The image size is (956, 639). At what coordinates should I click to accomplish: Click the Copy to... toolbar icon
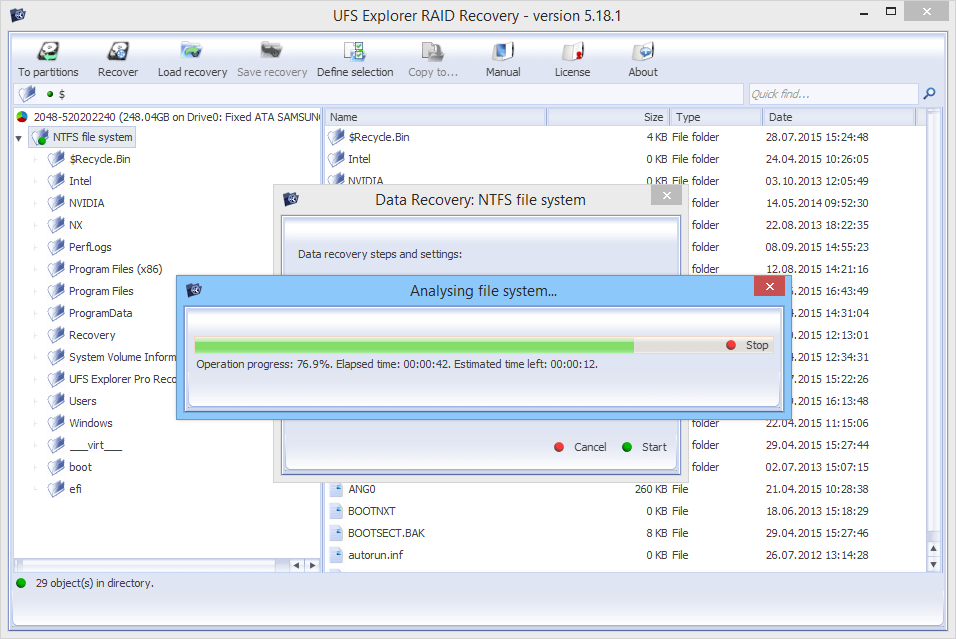click(x=432, y=51)
